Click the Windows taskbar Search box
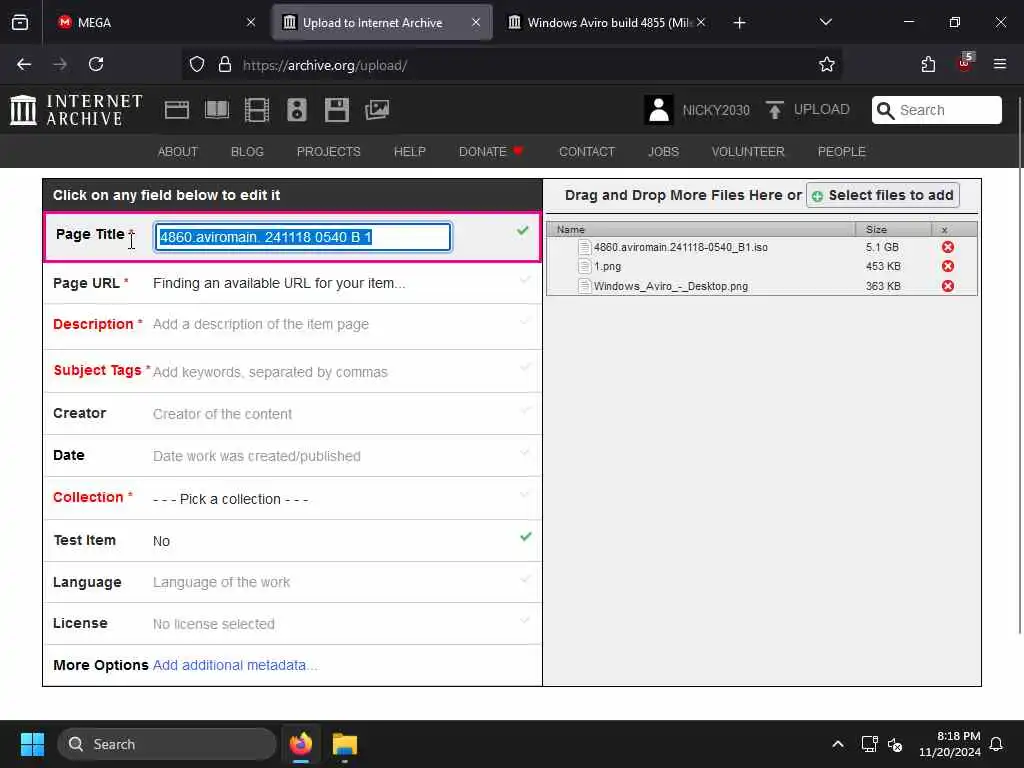Viewport: 1024px width, 768px height. pos(167,744)
